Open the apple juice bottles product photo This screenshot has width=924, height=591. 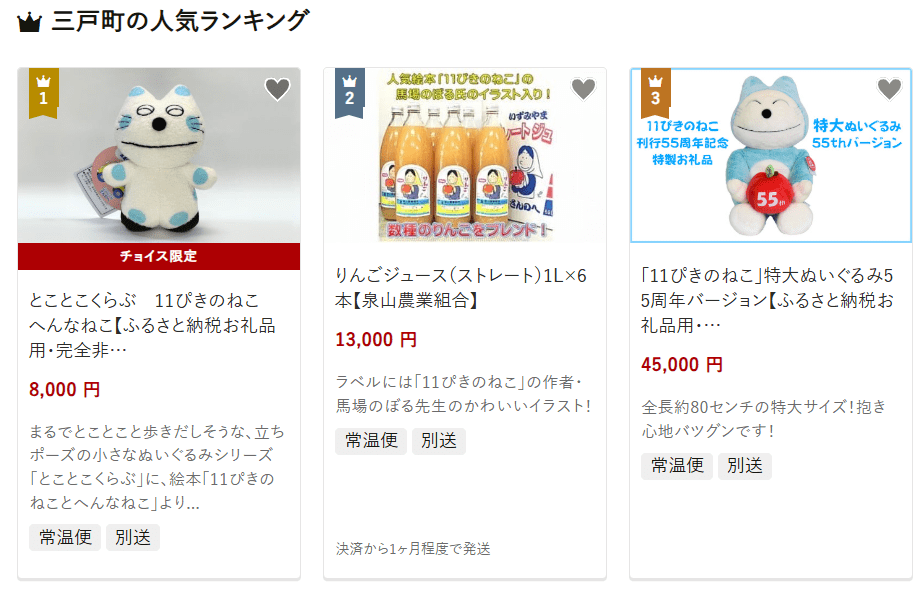(x=465, y=156)
